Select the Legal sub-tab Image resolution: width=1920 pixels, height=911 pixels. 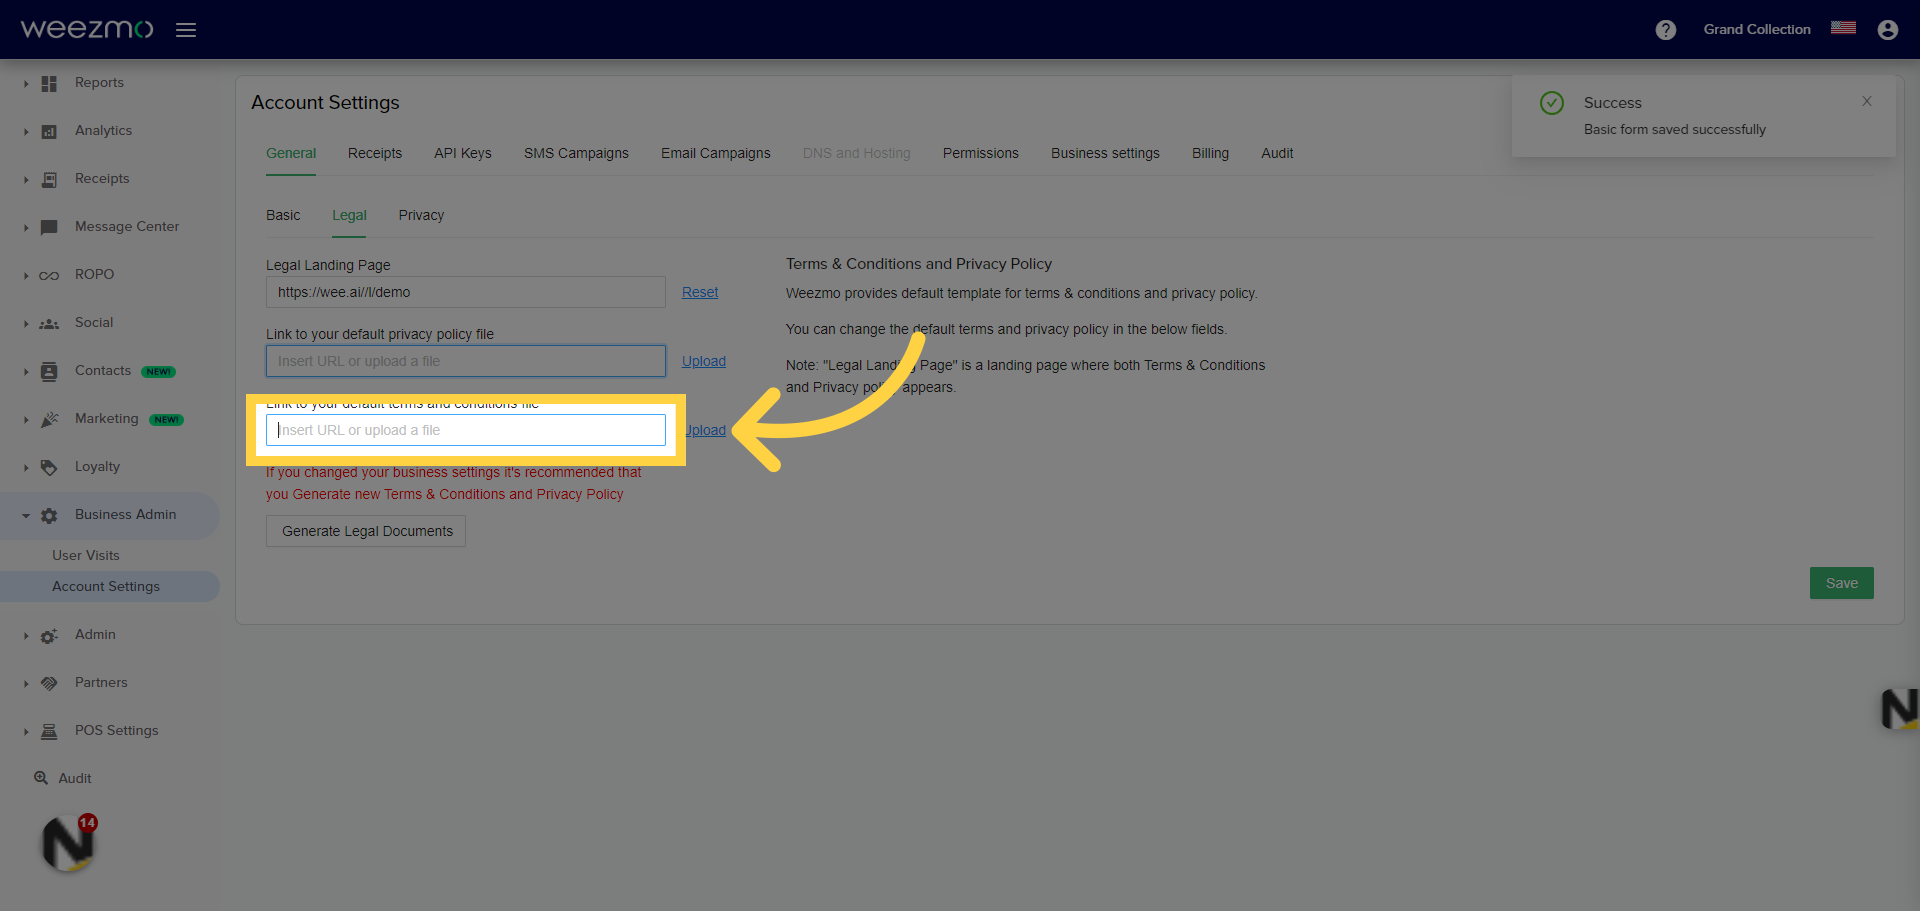click(x=349, y=215)
